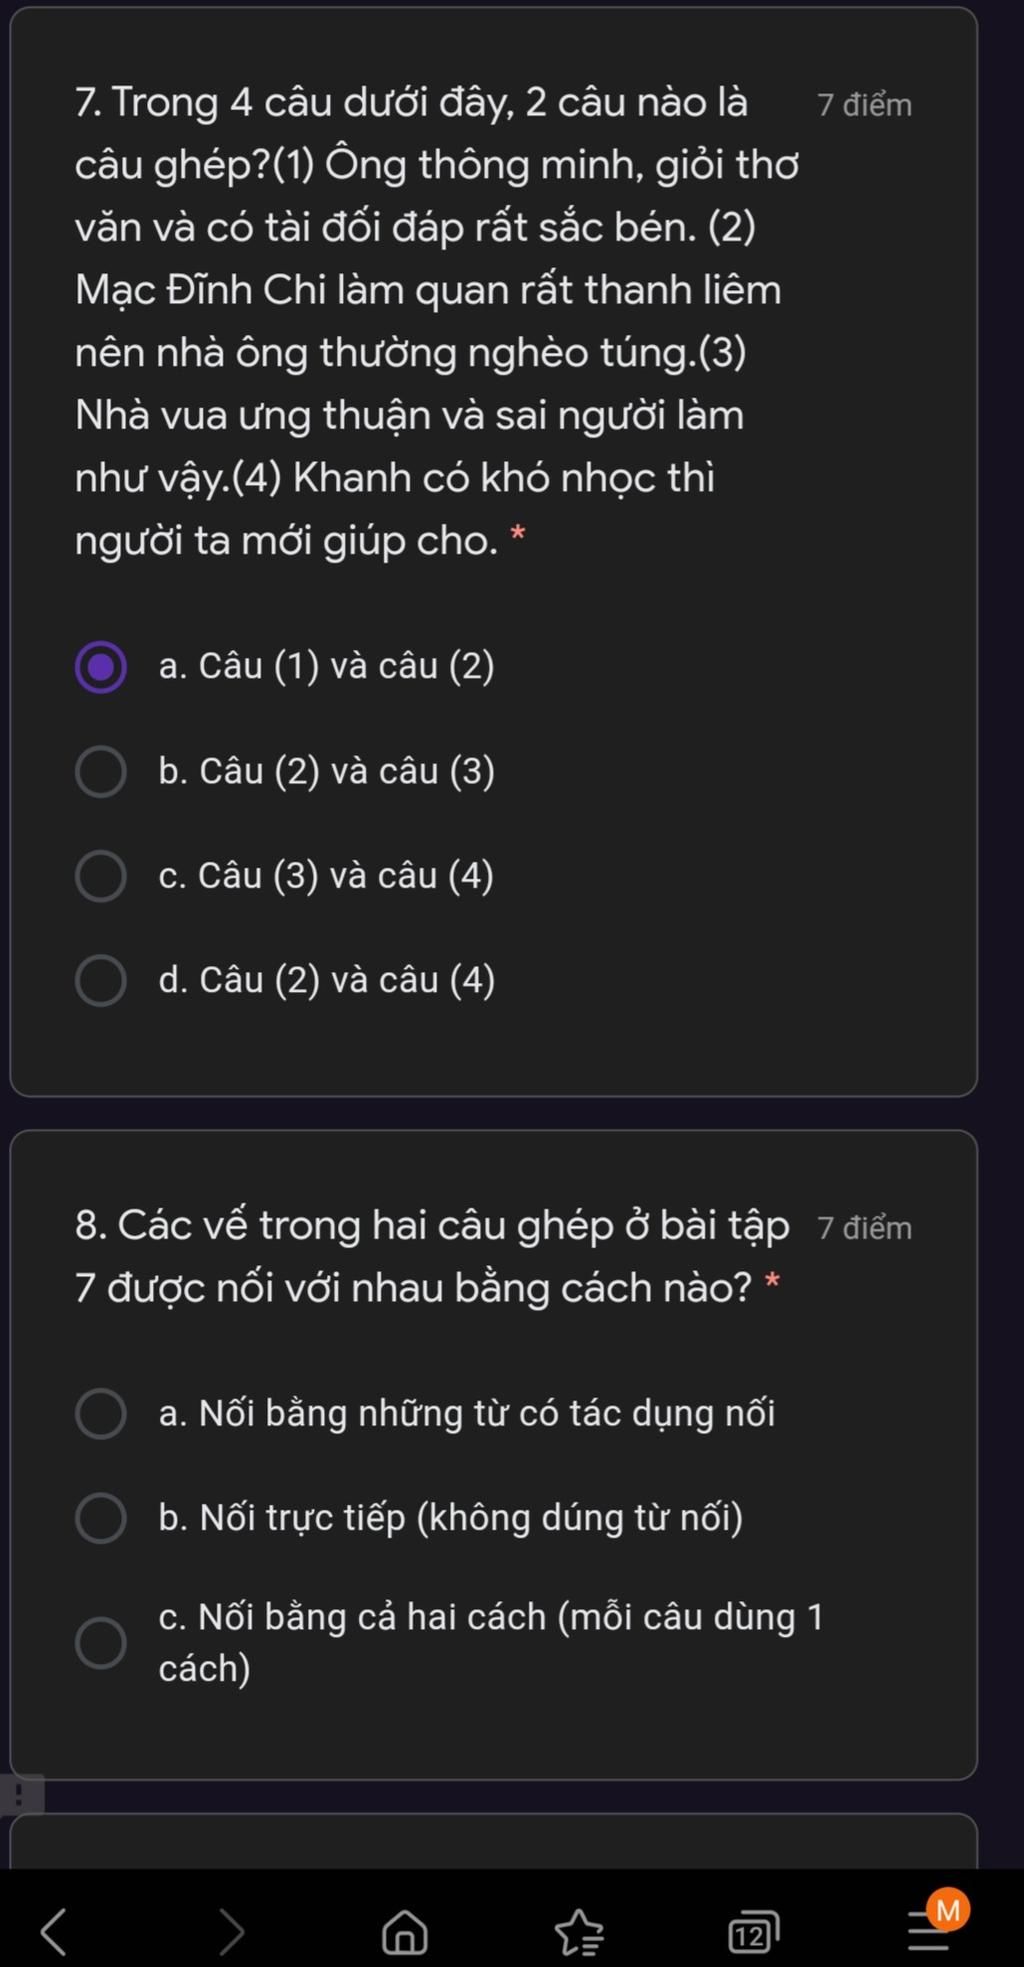The width and height of the screenshot is (1024, 1967).
Task: Tap the label text 'd. Câu (2) và câu (4)'
Action: point(327,980)
